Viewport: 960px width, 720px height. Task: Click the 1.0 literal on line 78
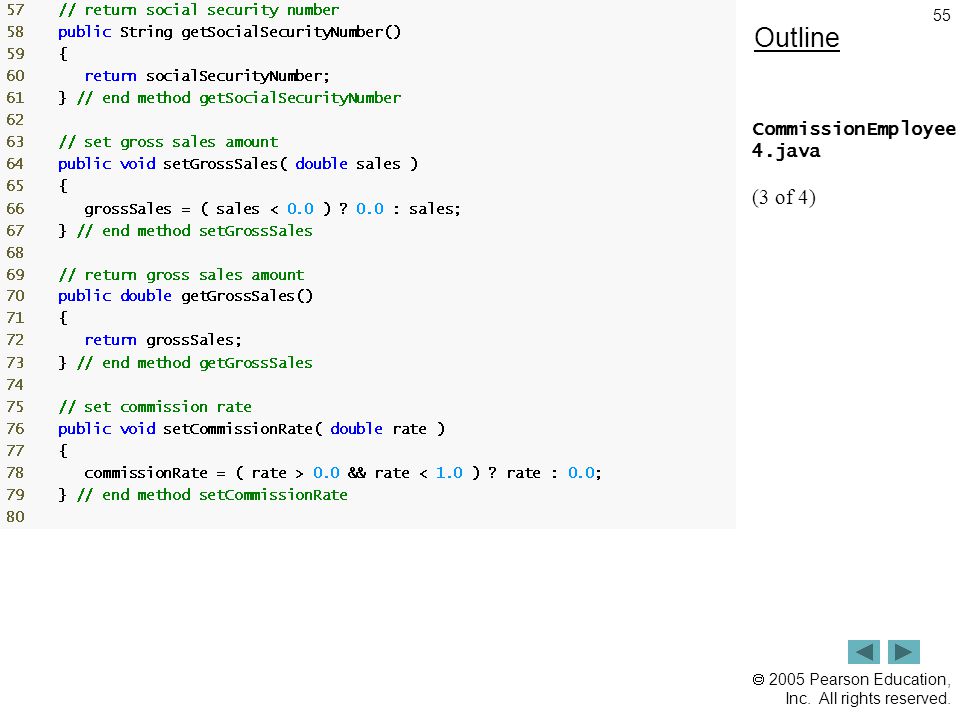pyautogui.click(x=449, y=473)
